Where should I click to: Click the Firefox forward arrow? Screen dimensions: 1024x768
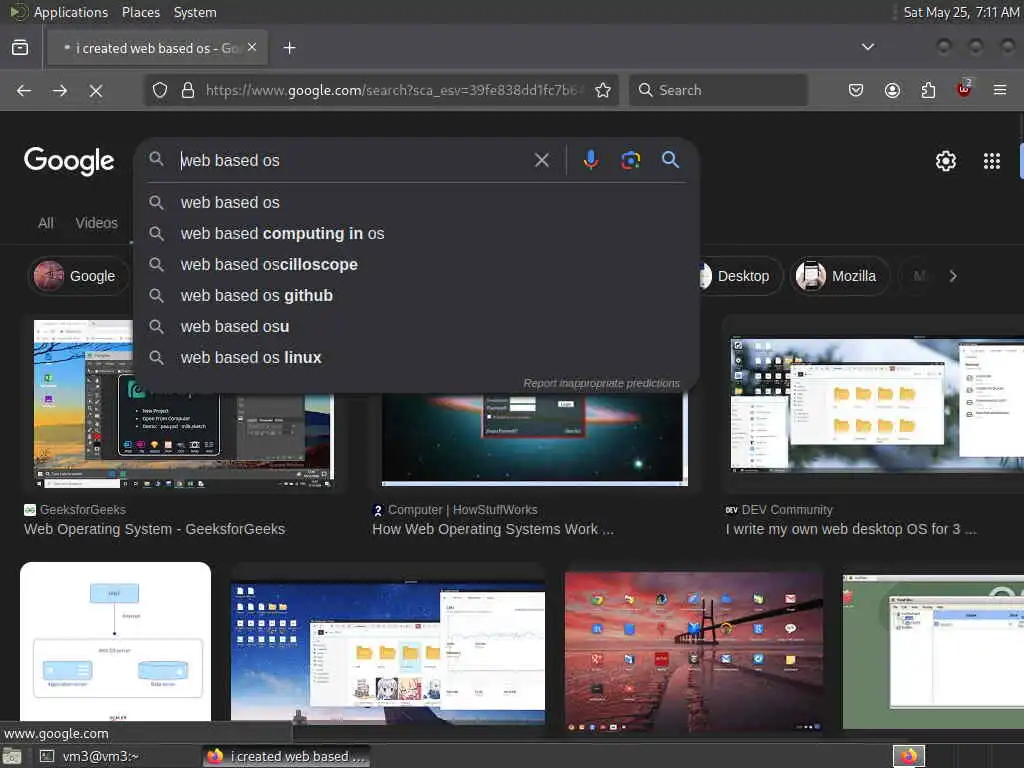pyautogui.click(x=59, y=90)
